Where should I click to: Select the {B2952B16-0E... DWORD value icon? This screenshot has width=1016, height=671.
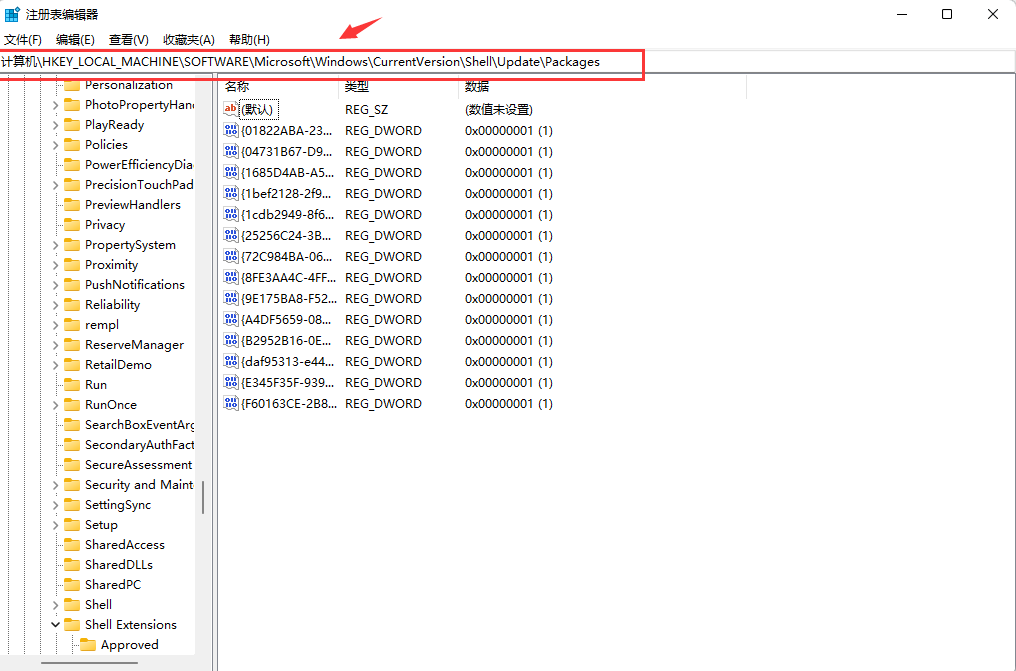[x=231, y=340]
